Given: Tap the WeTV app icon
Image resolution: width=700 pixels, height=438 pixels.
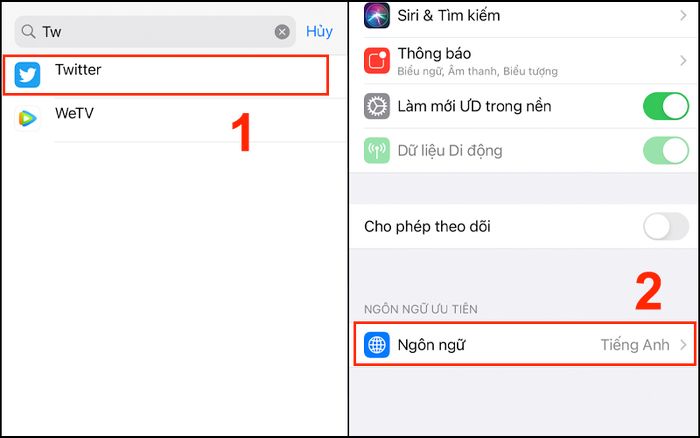Looking at the screenshot, I should coord(27,118).
